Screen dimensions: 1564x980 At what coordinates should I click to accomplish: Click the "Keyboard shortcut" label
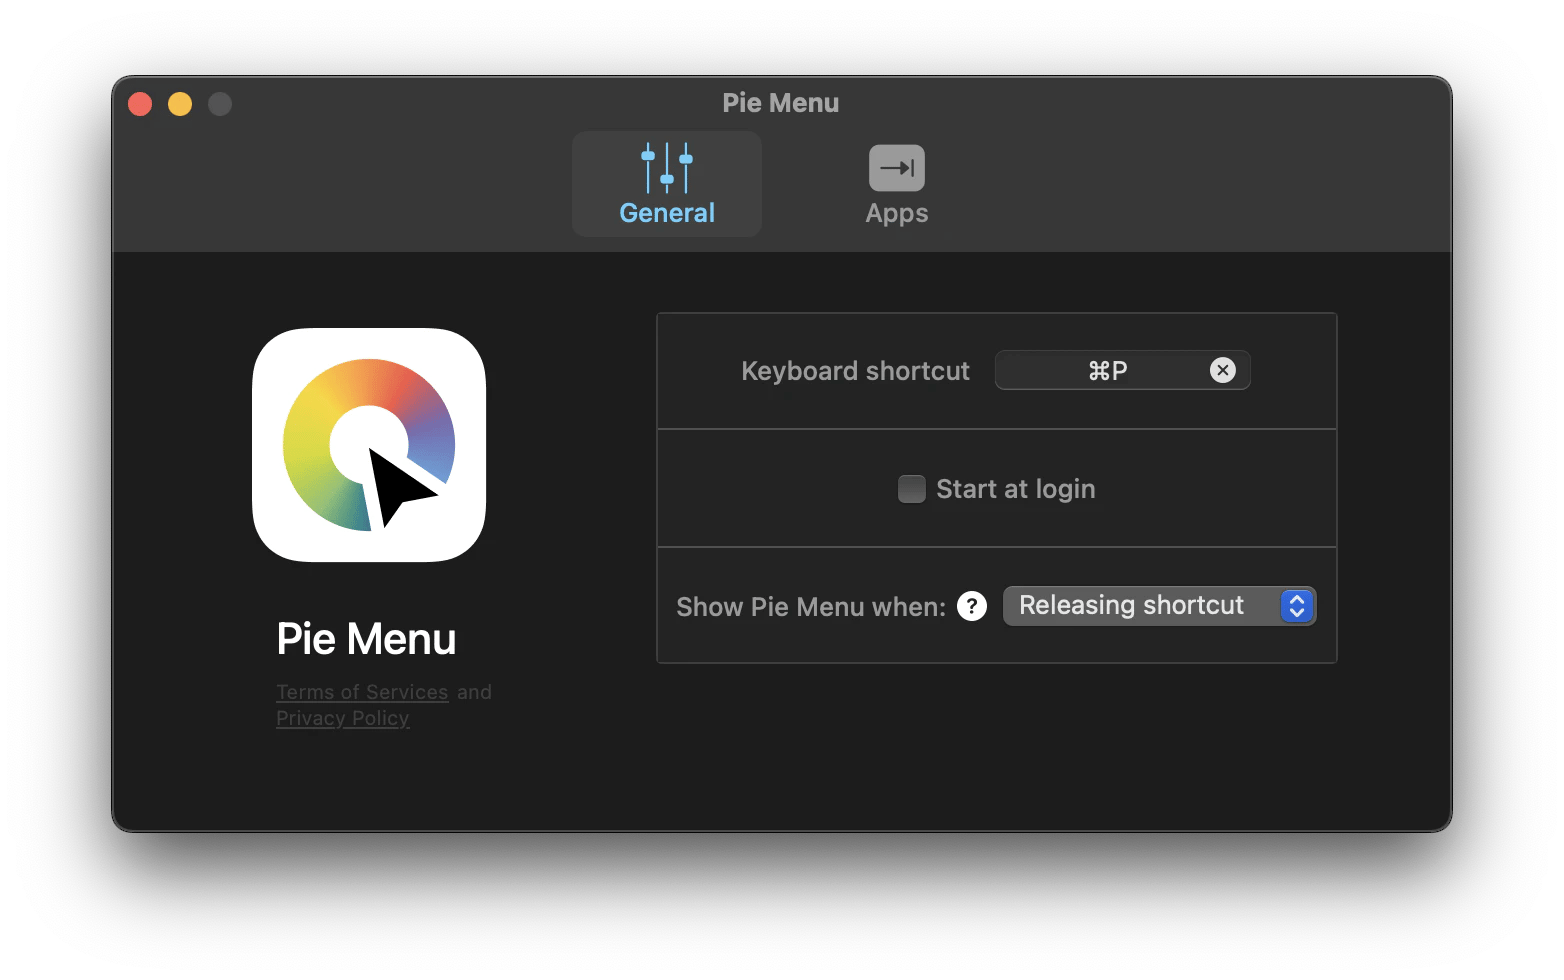click(855, 371)
